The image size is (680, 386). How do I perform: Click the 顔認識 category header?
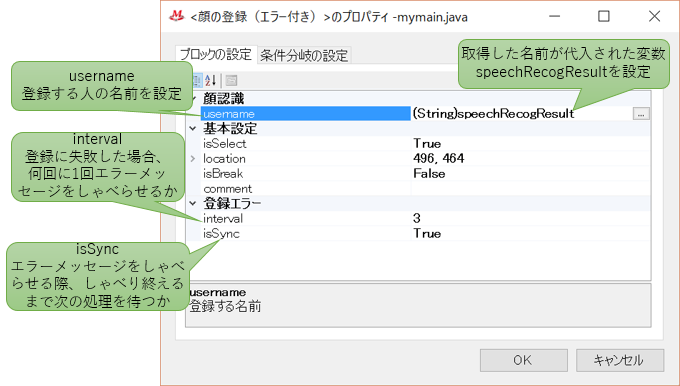click(x=224, y=99)
